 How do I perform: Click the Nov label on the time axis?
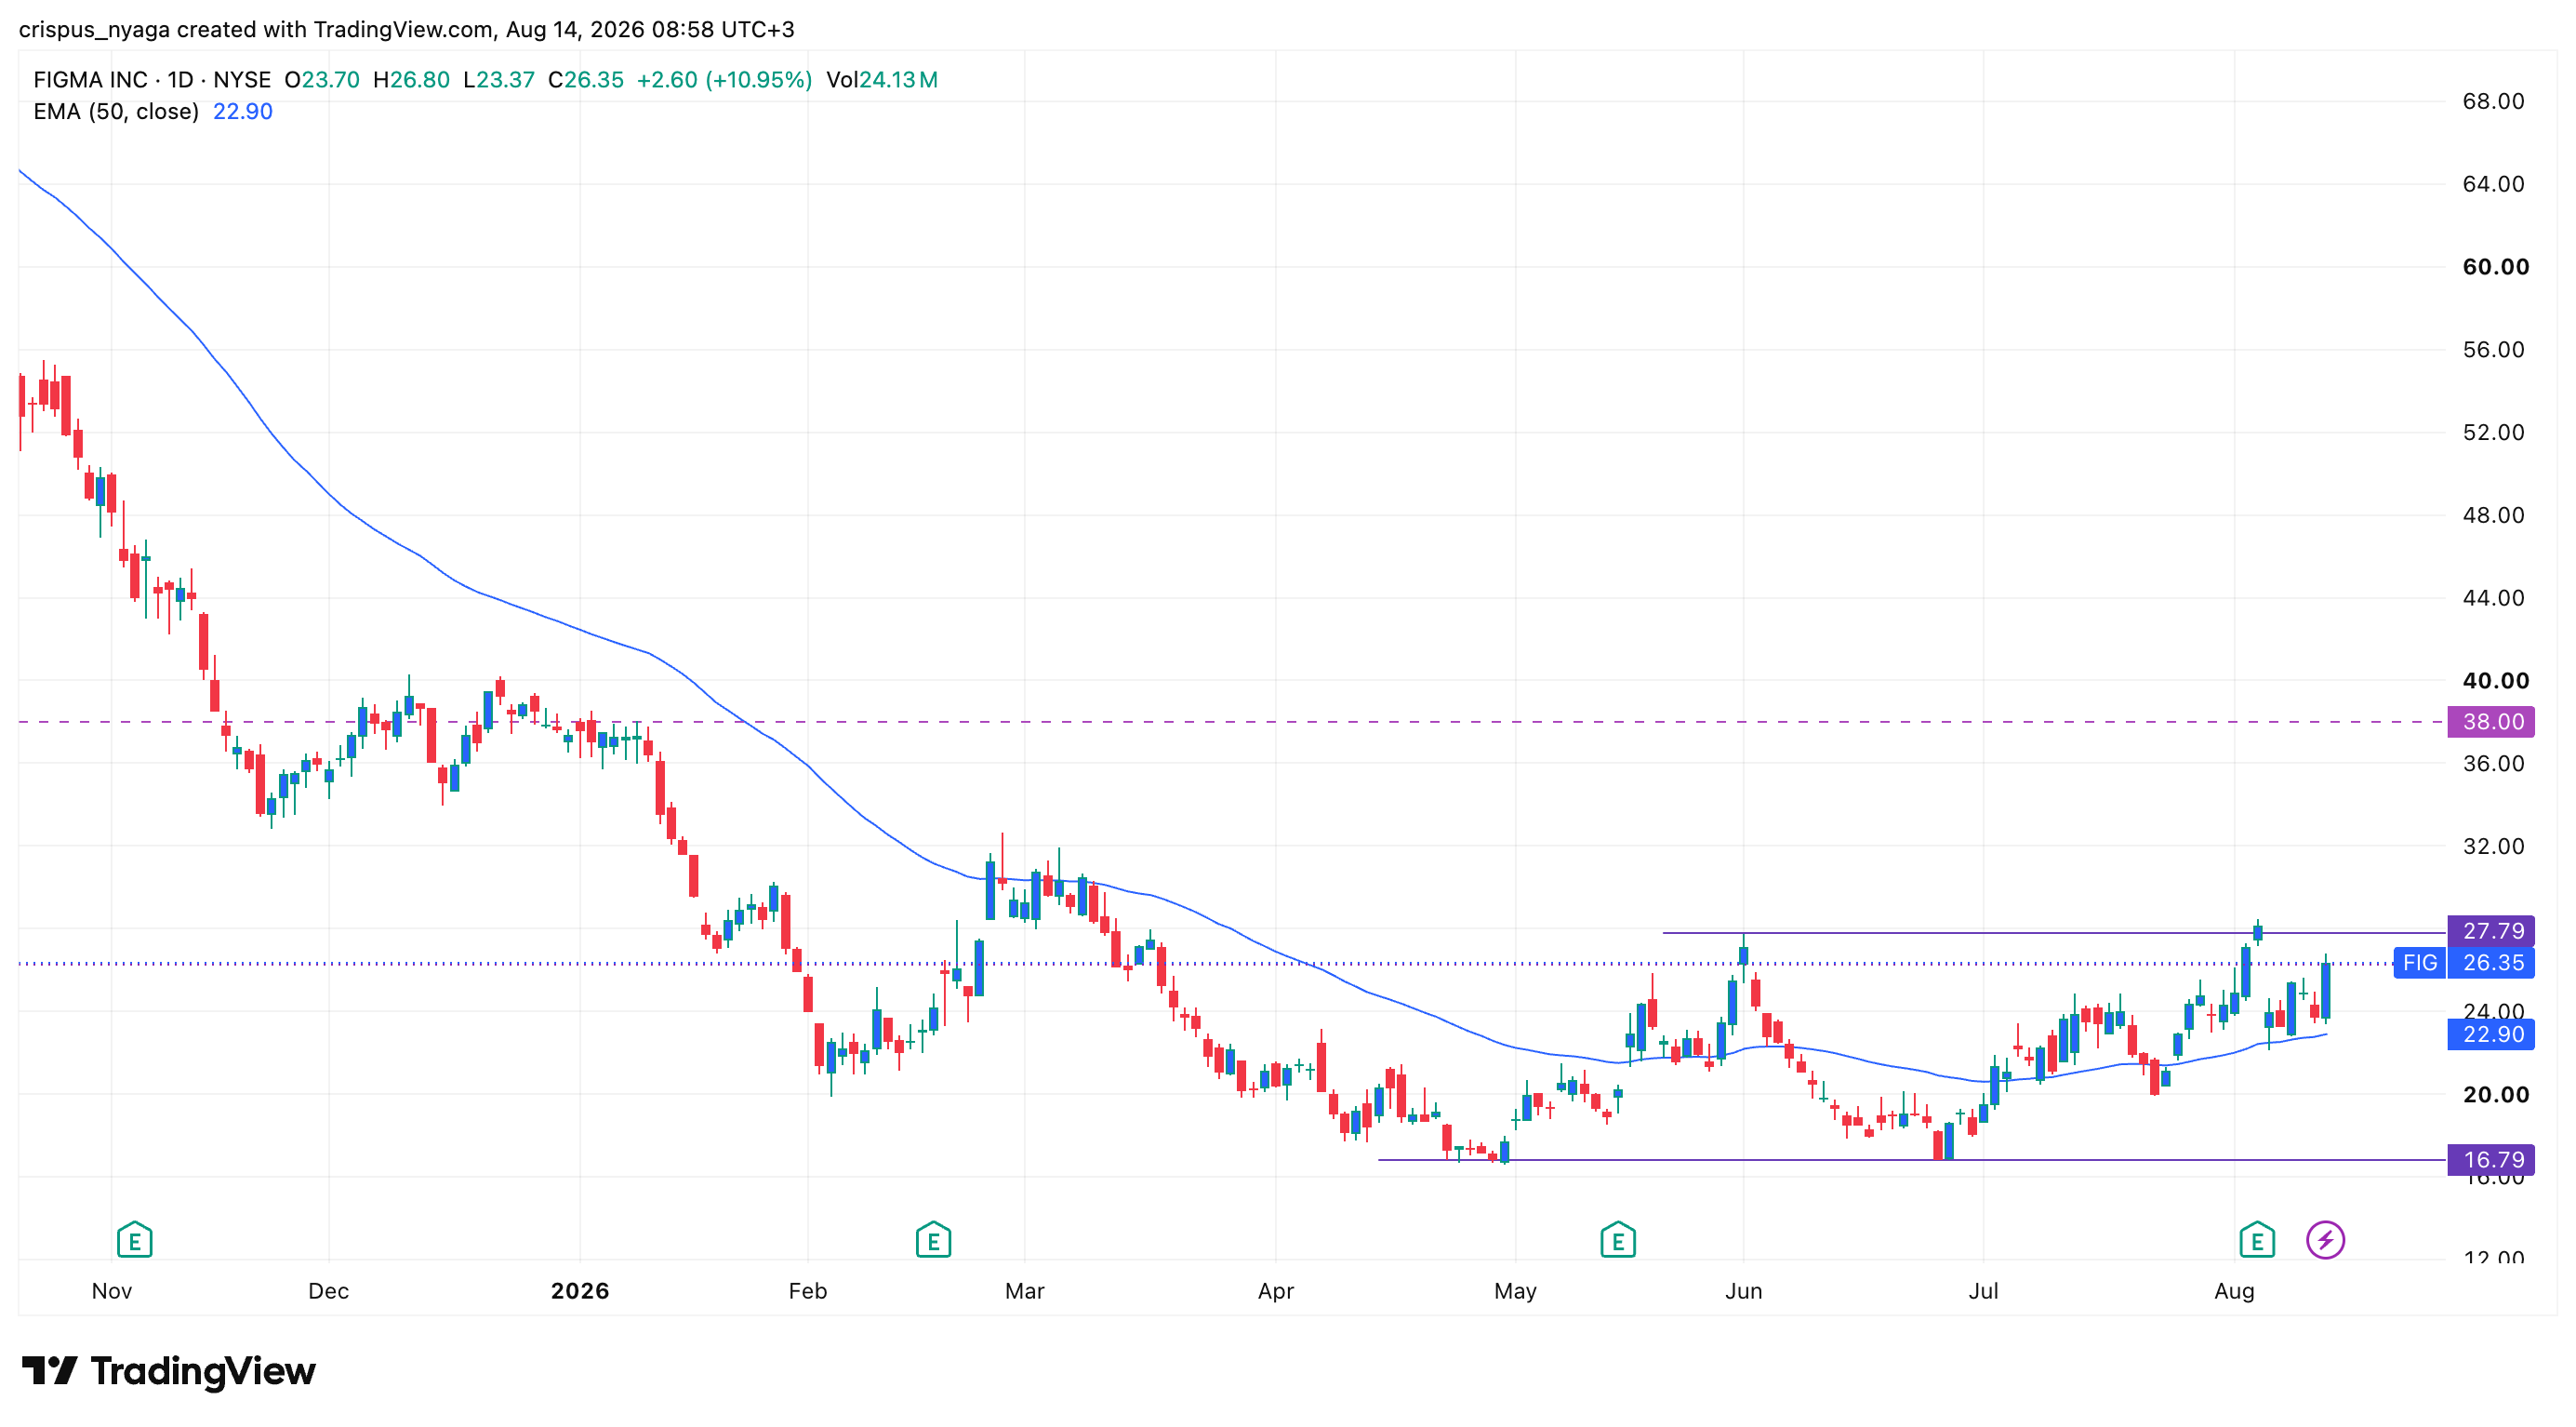(112, 1291)
